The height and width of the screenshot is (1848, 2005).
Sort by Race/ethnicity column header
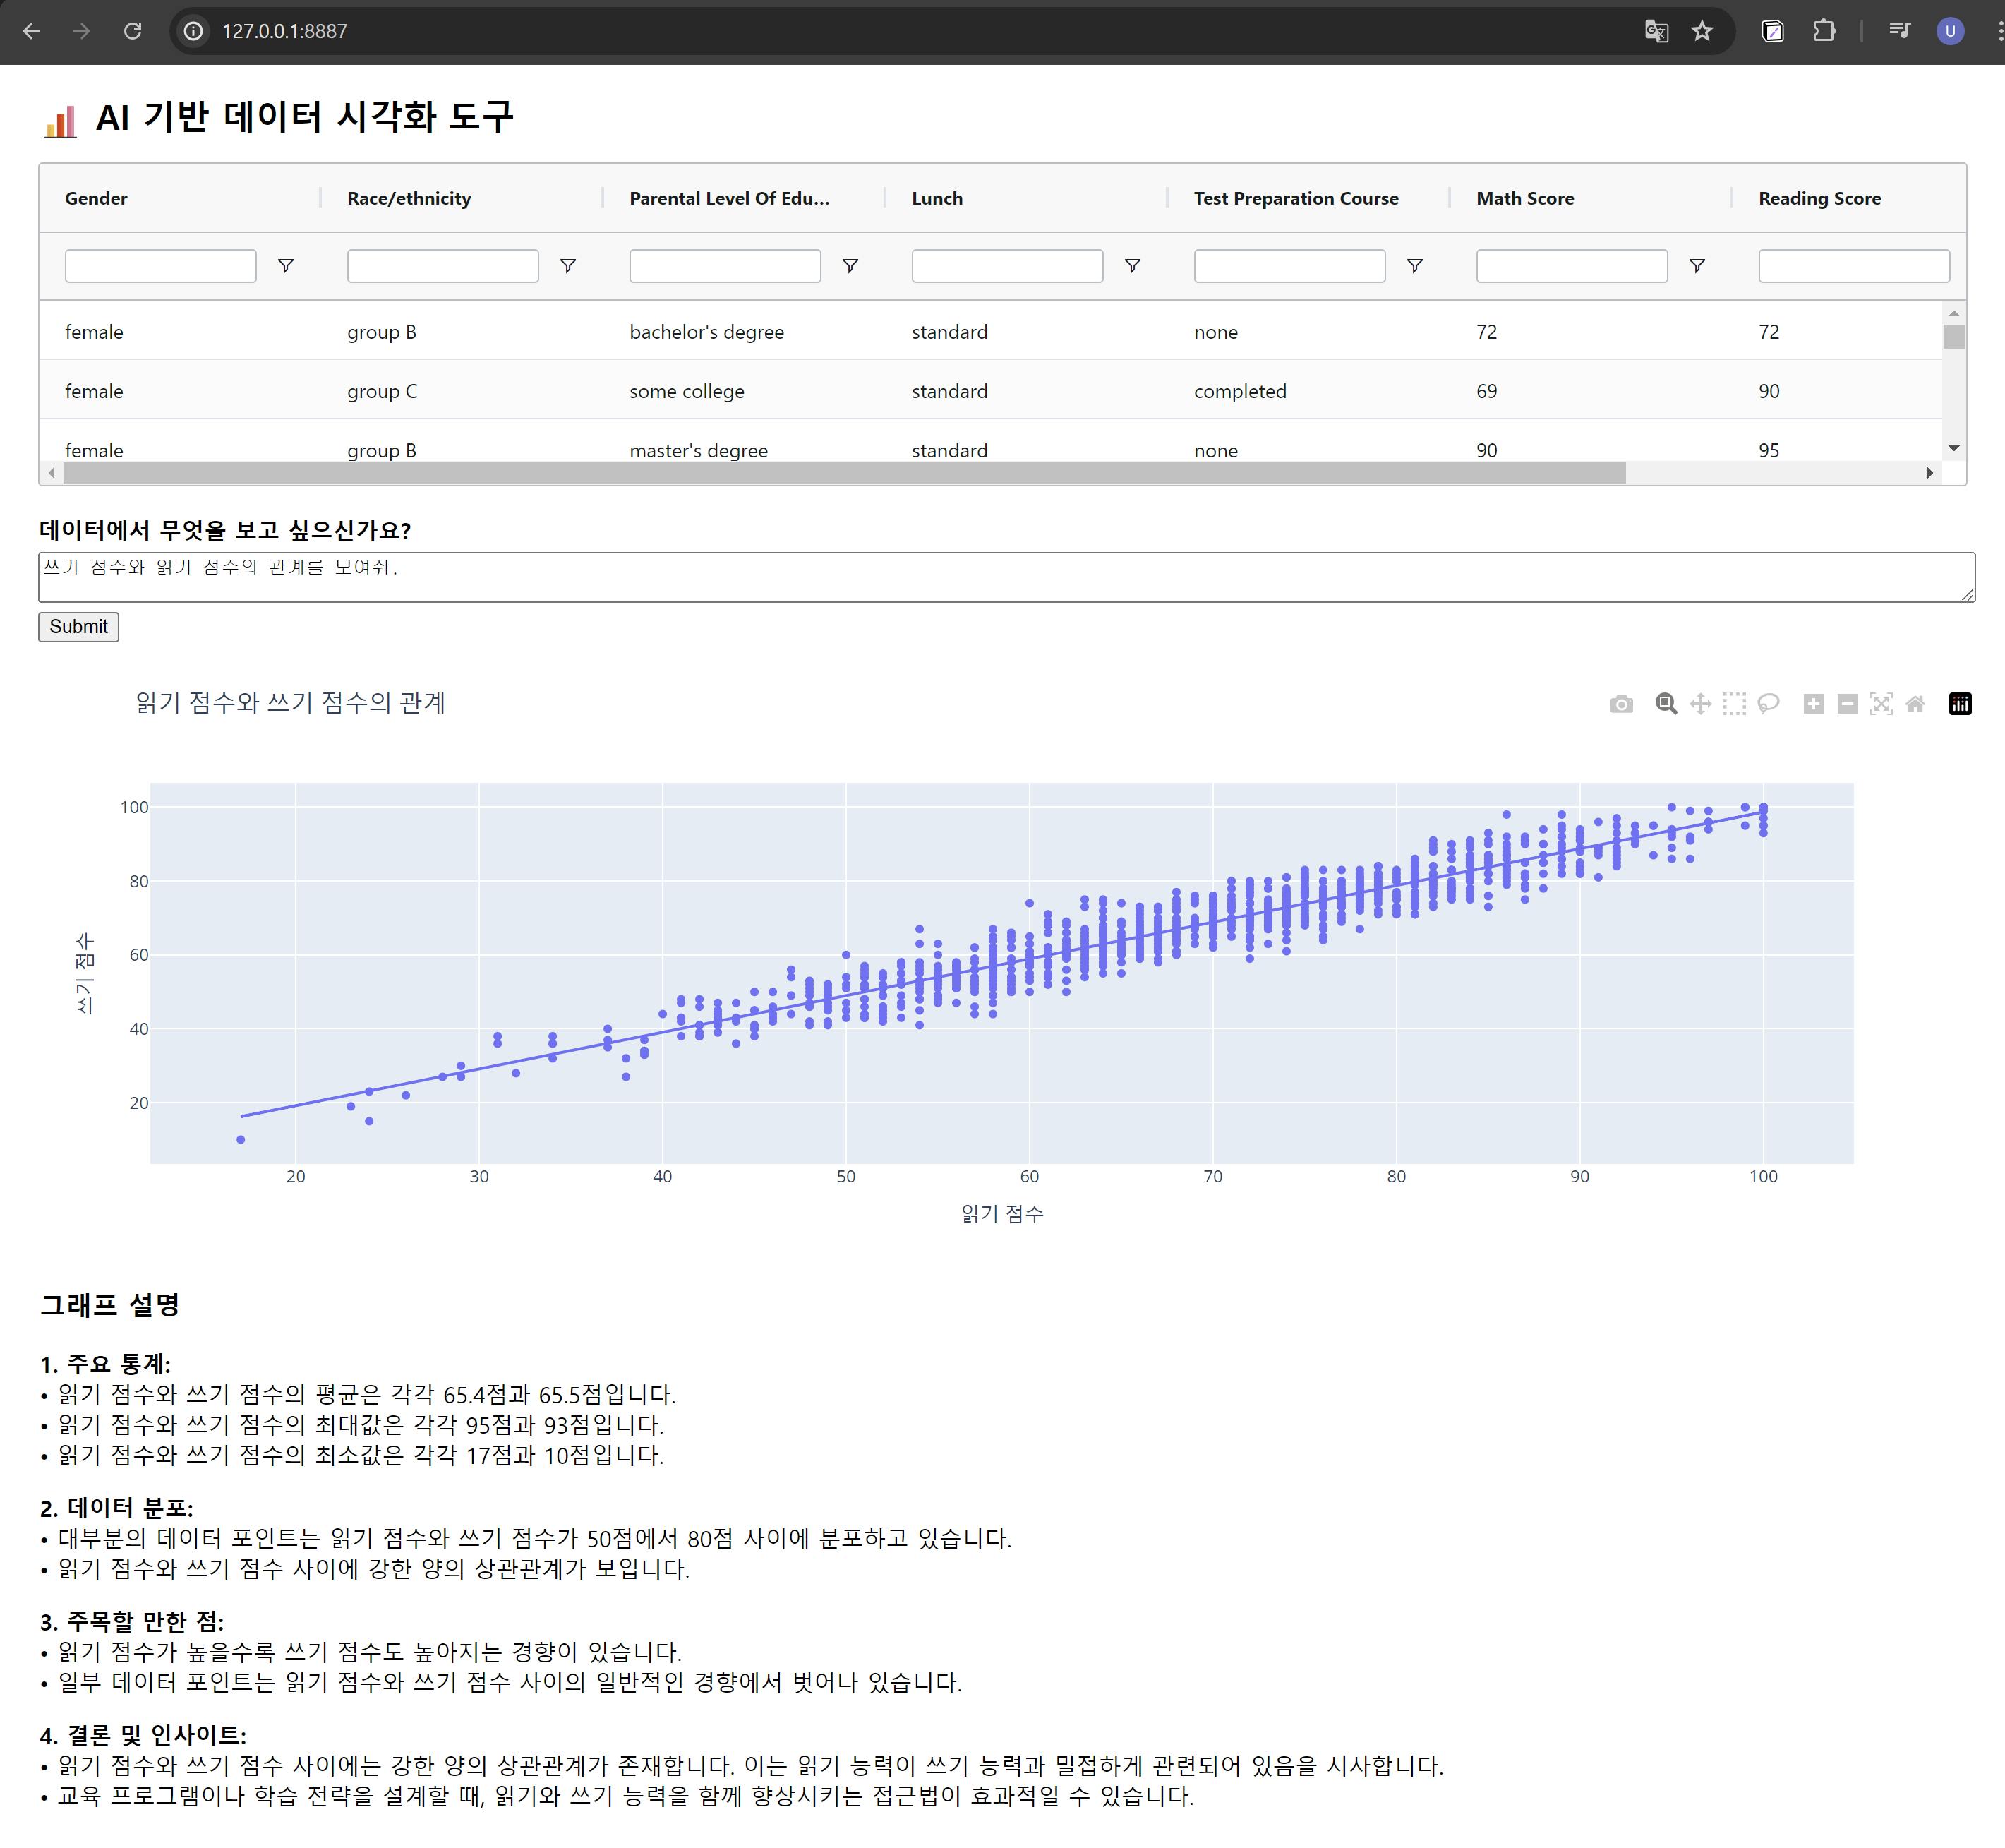point(409,198)
